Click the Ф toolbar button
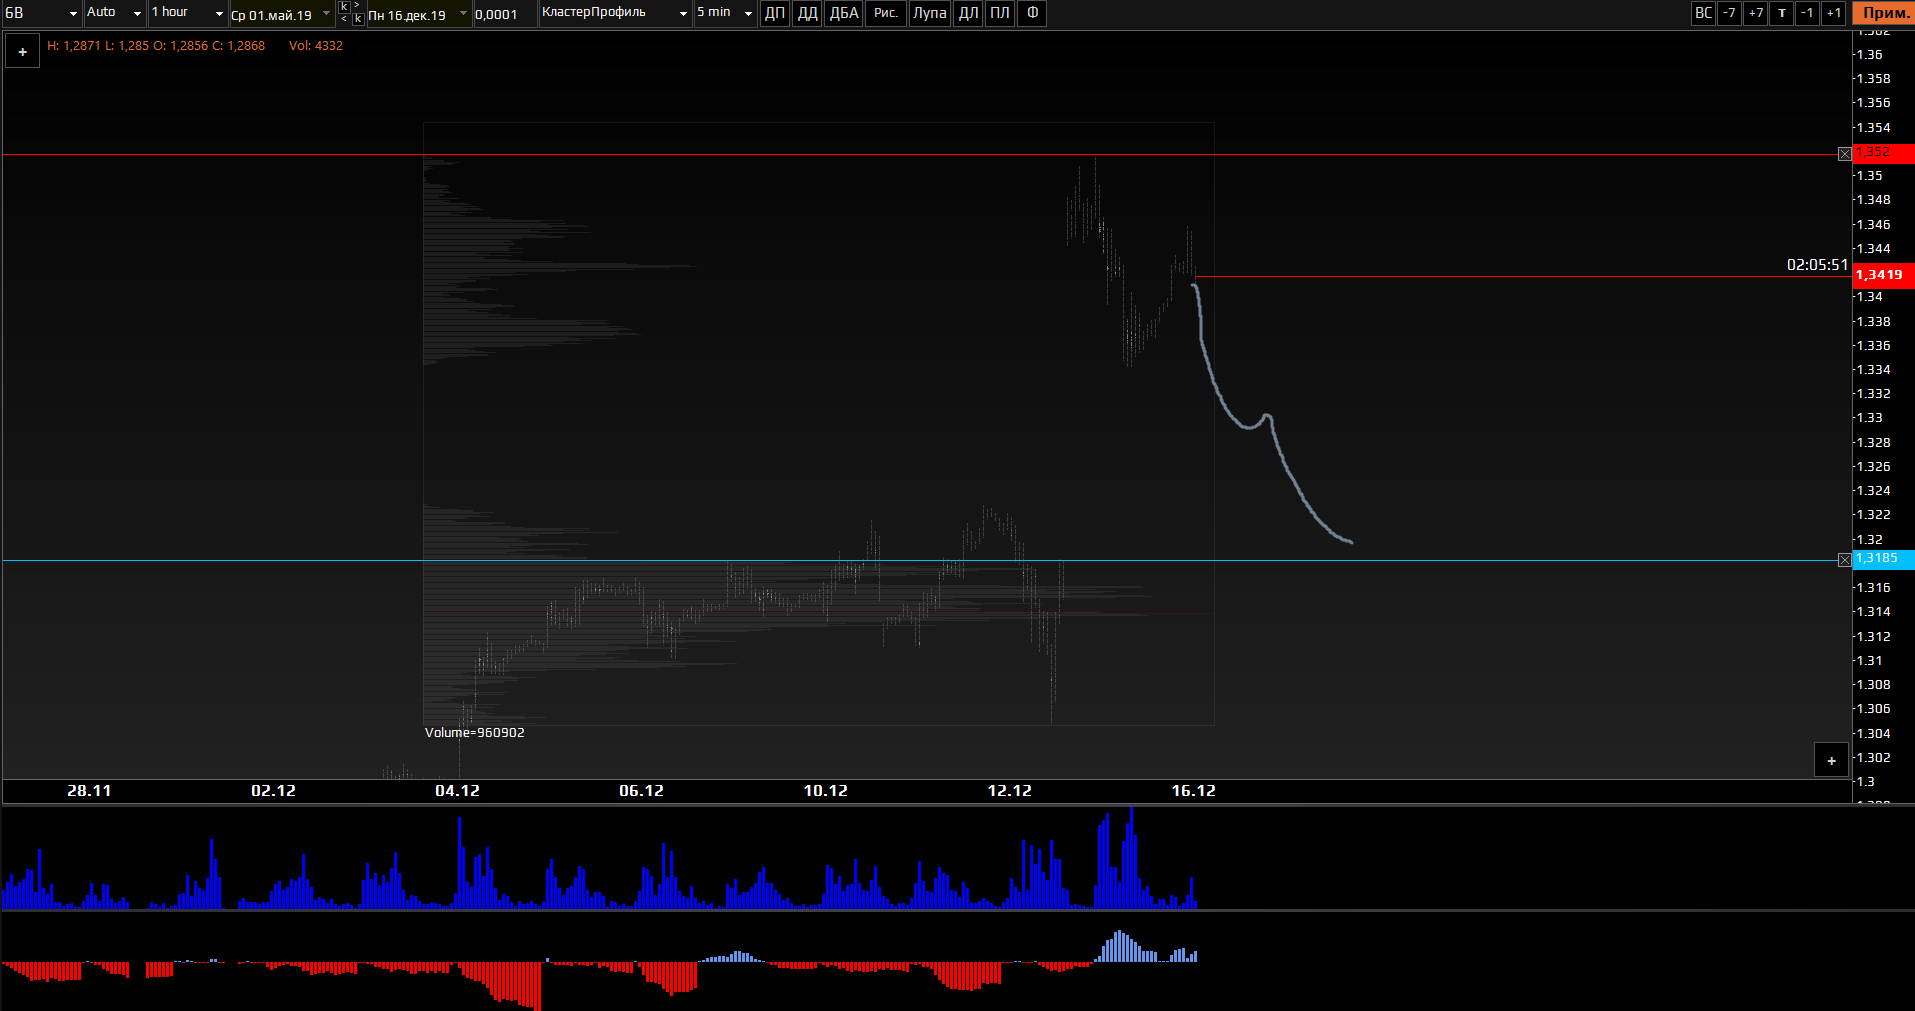The image size is (1915, 1011). (x=1032, y=13)
